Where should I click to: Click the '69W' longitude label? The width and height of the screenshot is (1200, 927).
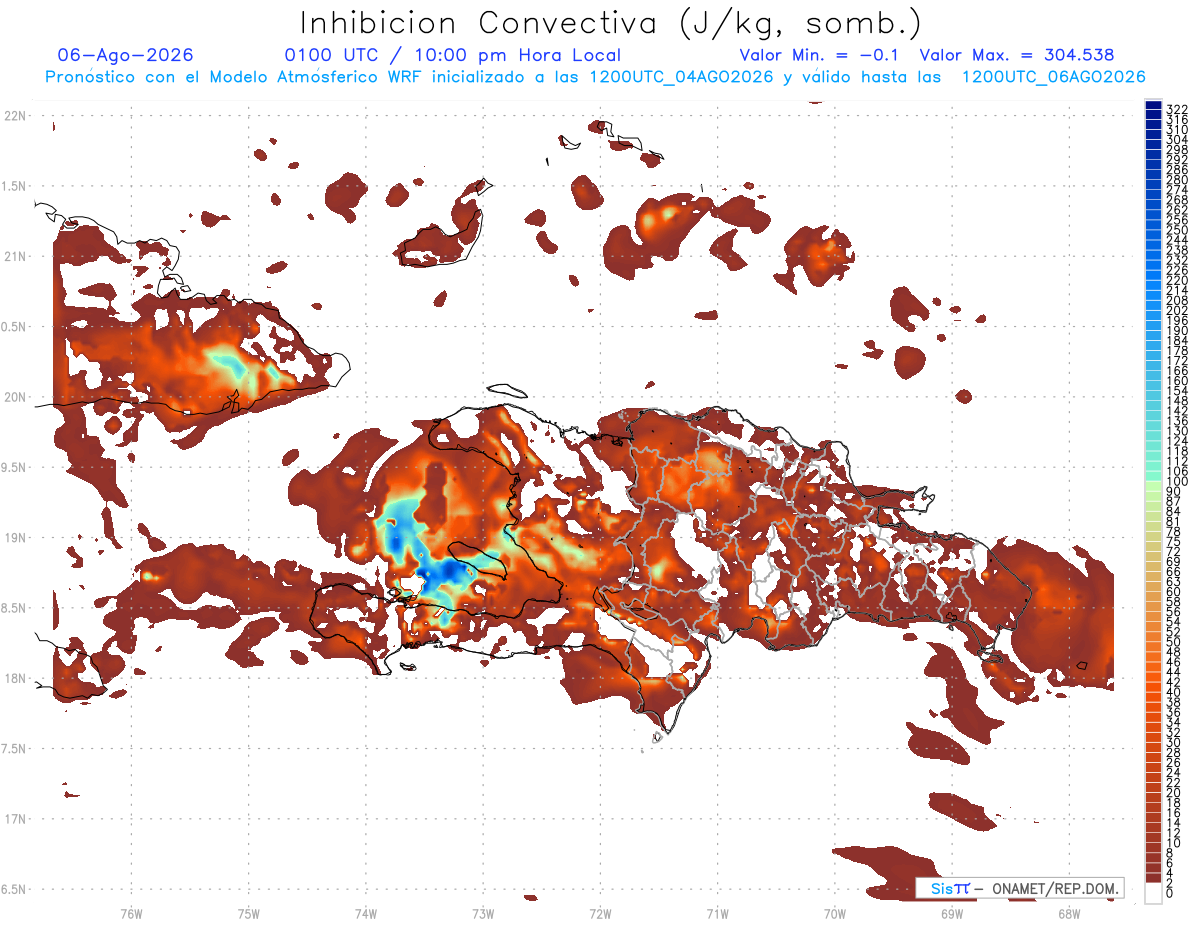pos(952,914)
